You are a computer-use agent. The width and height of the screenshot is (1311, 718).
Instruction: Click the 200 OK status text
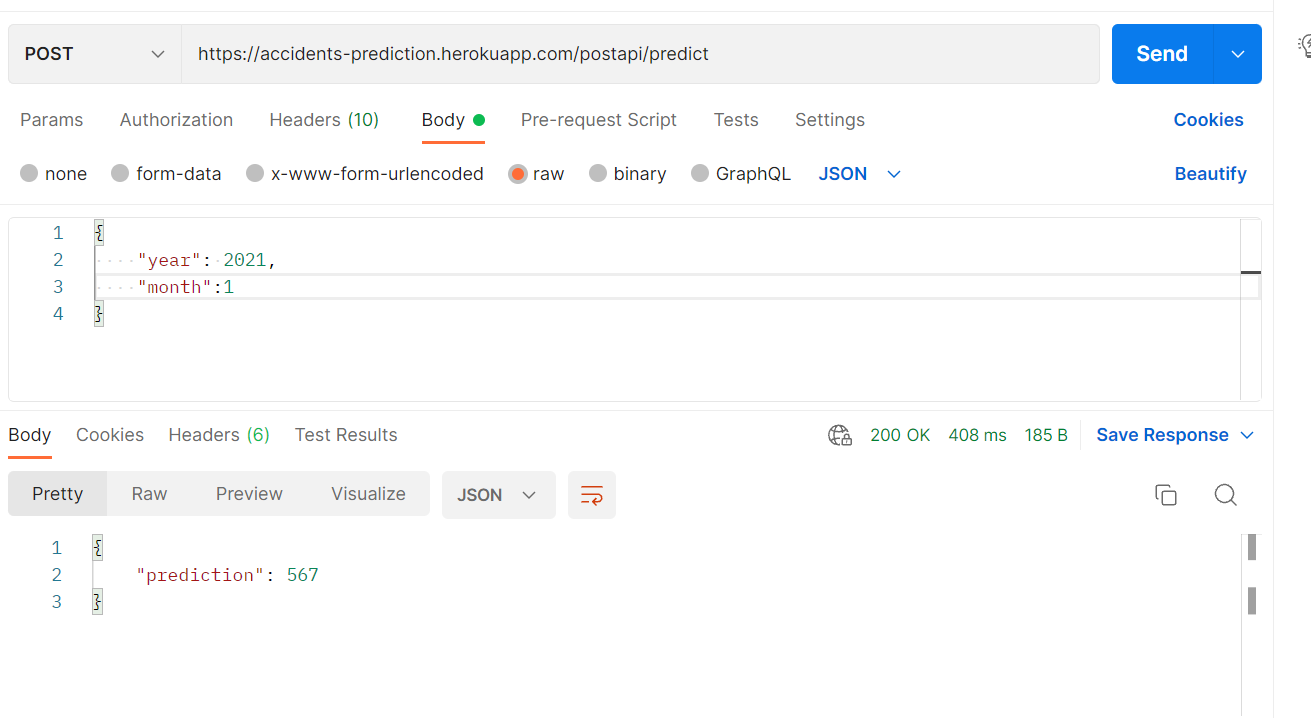[900, 435]
